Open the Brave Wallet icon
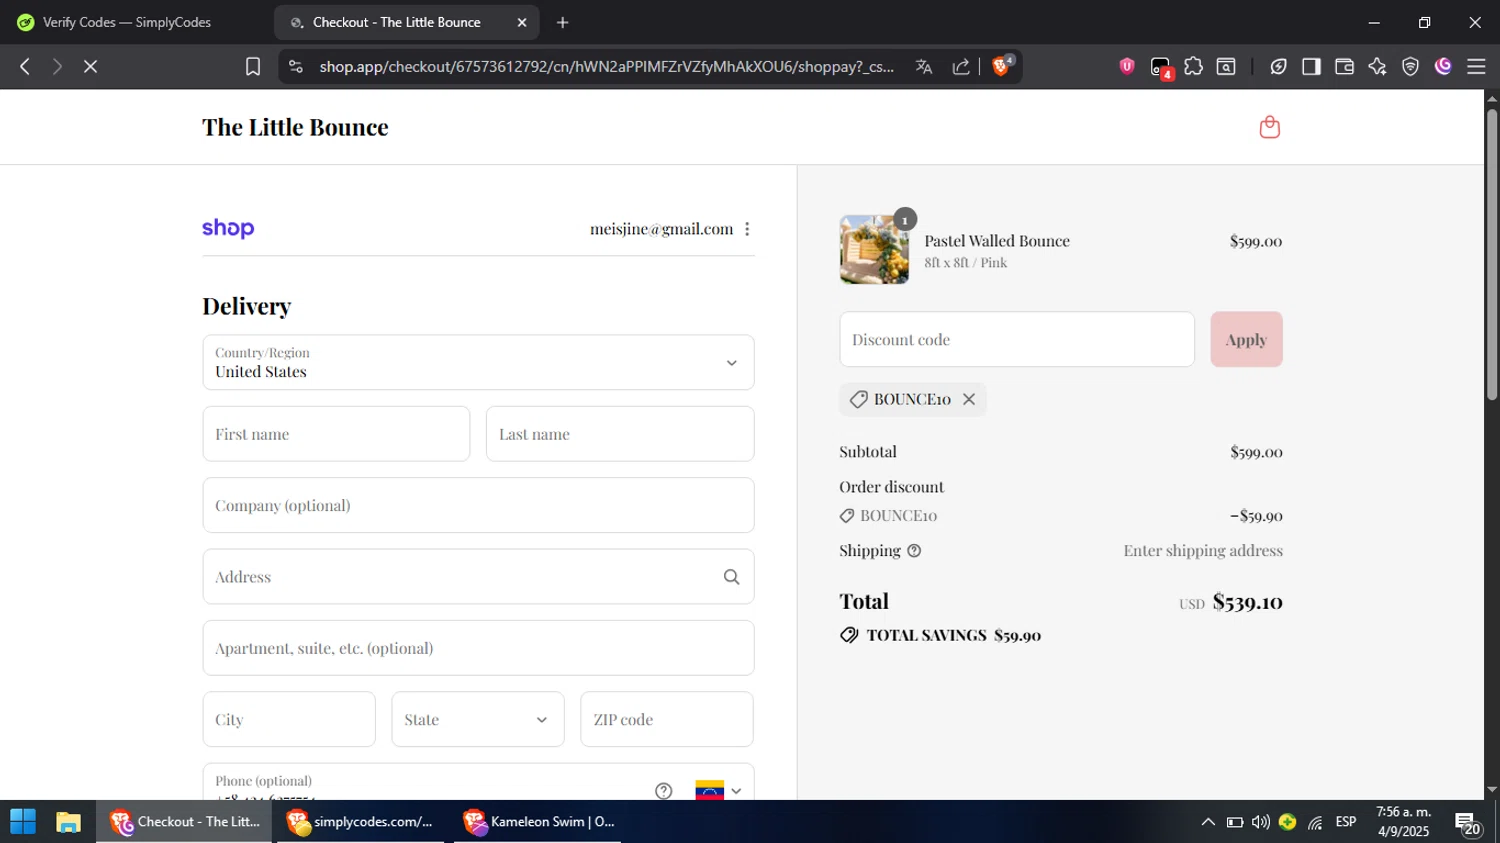Image resolution: width=1500 pixels, height=843 pixels. (x=1344, y=66)
